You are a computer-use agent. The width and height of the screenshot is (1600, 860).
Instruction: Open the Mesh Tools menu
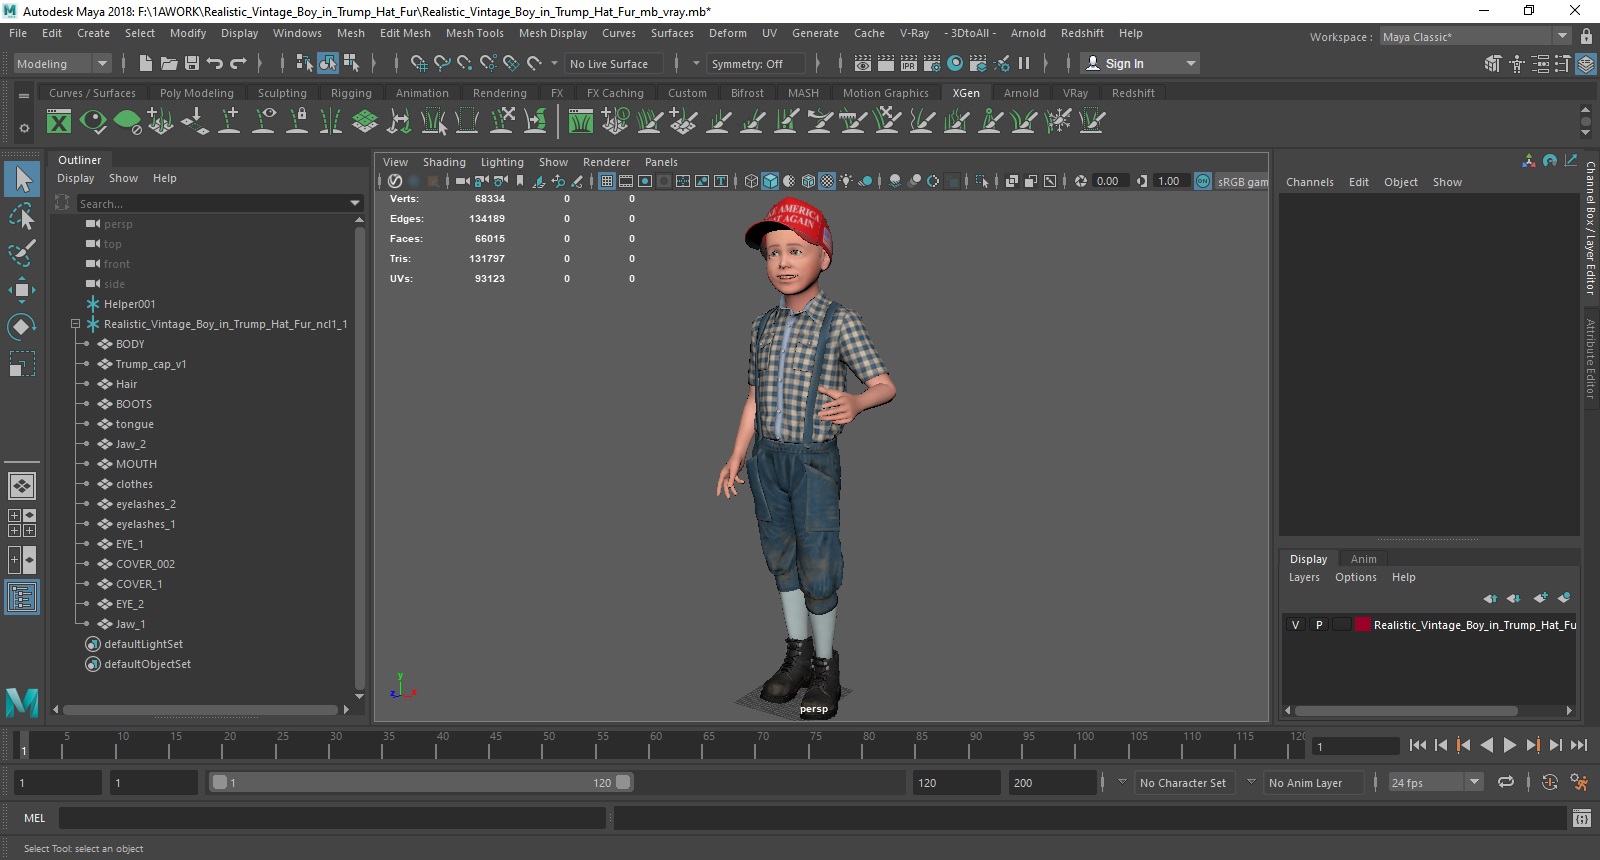click(x=474, y=33)
